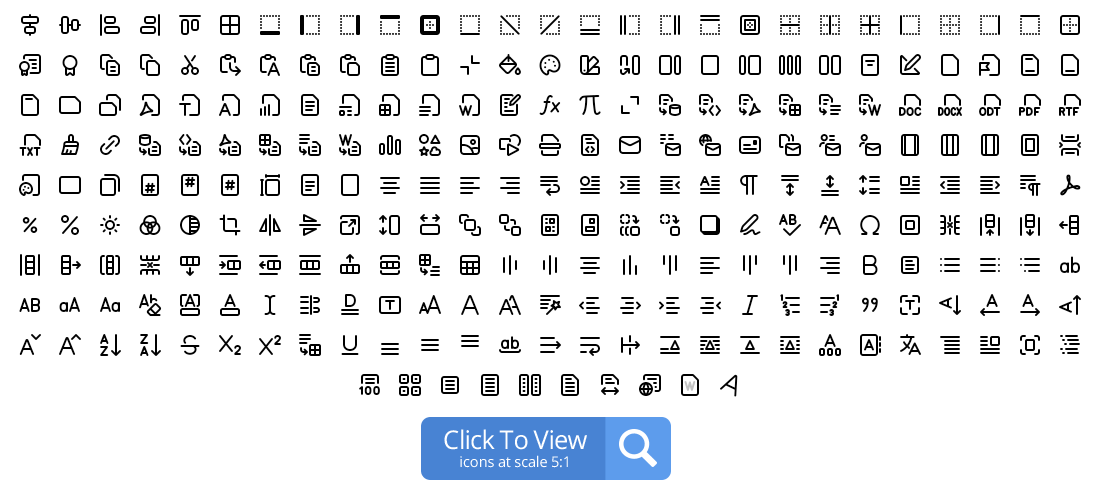Viewport: 1100px width, 495px height.
Task: Click the magnifying glass search button
Action: pos(638,449)
